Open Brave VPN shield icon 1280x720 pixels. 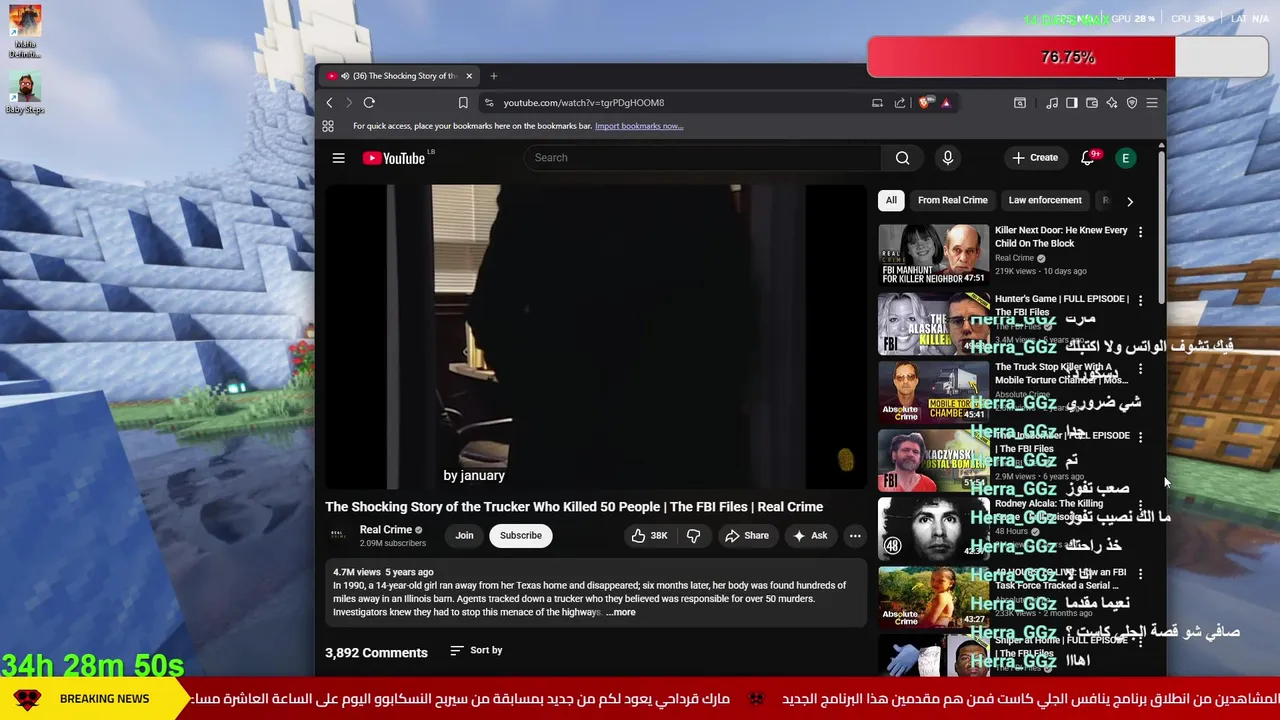click(1132, 102)
